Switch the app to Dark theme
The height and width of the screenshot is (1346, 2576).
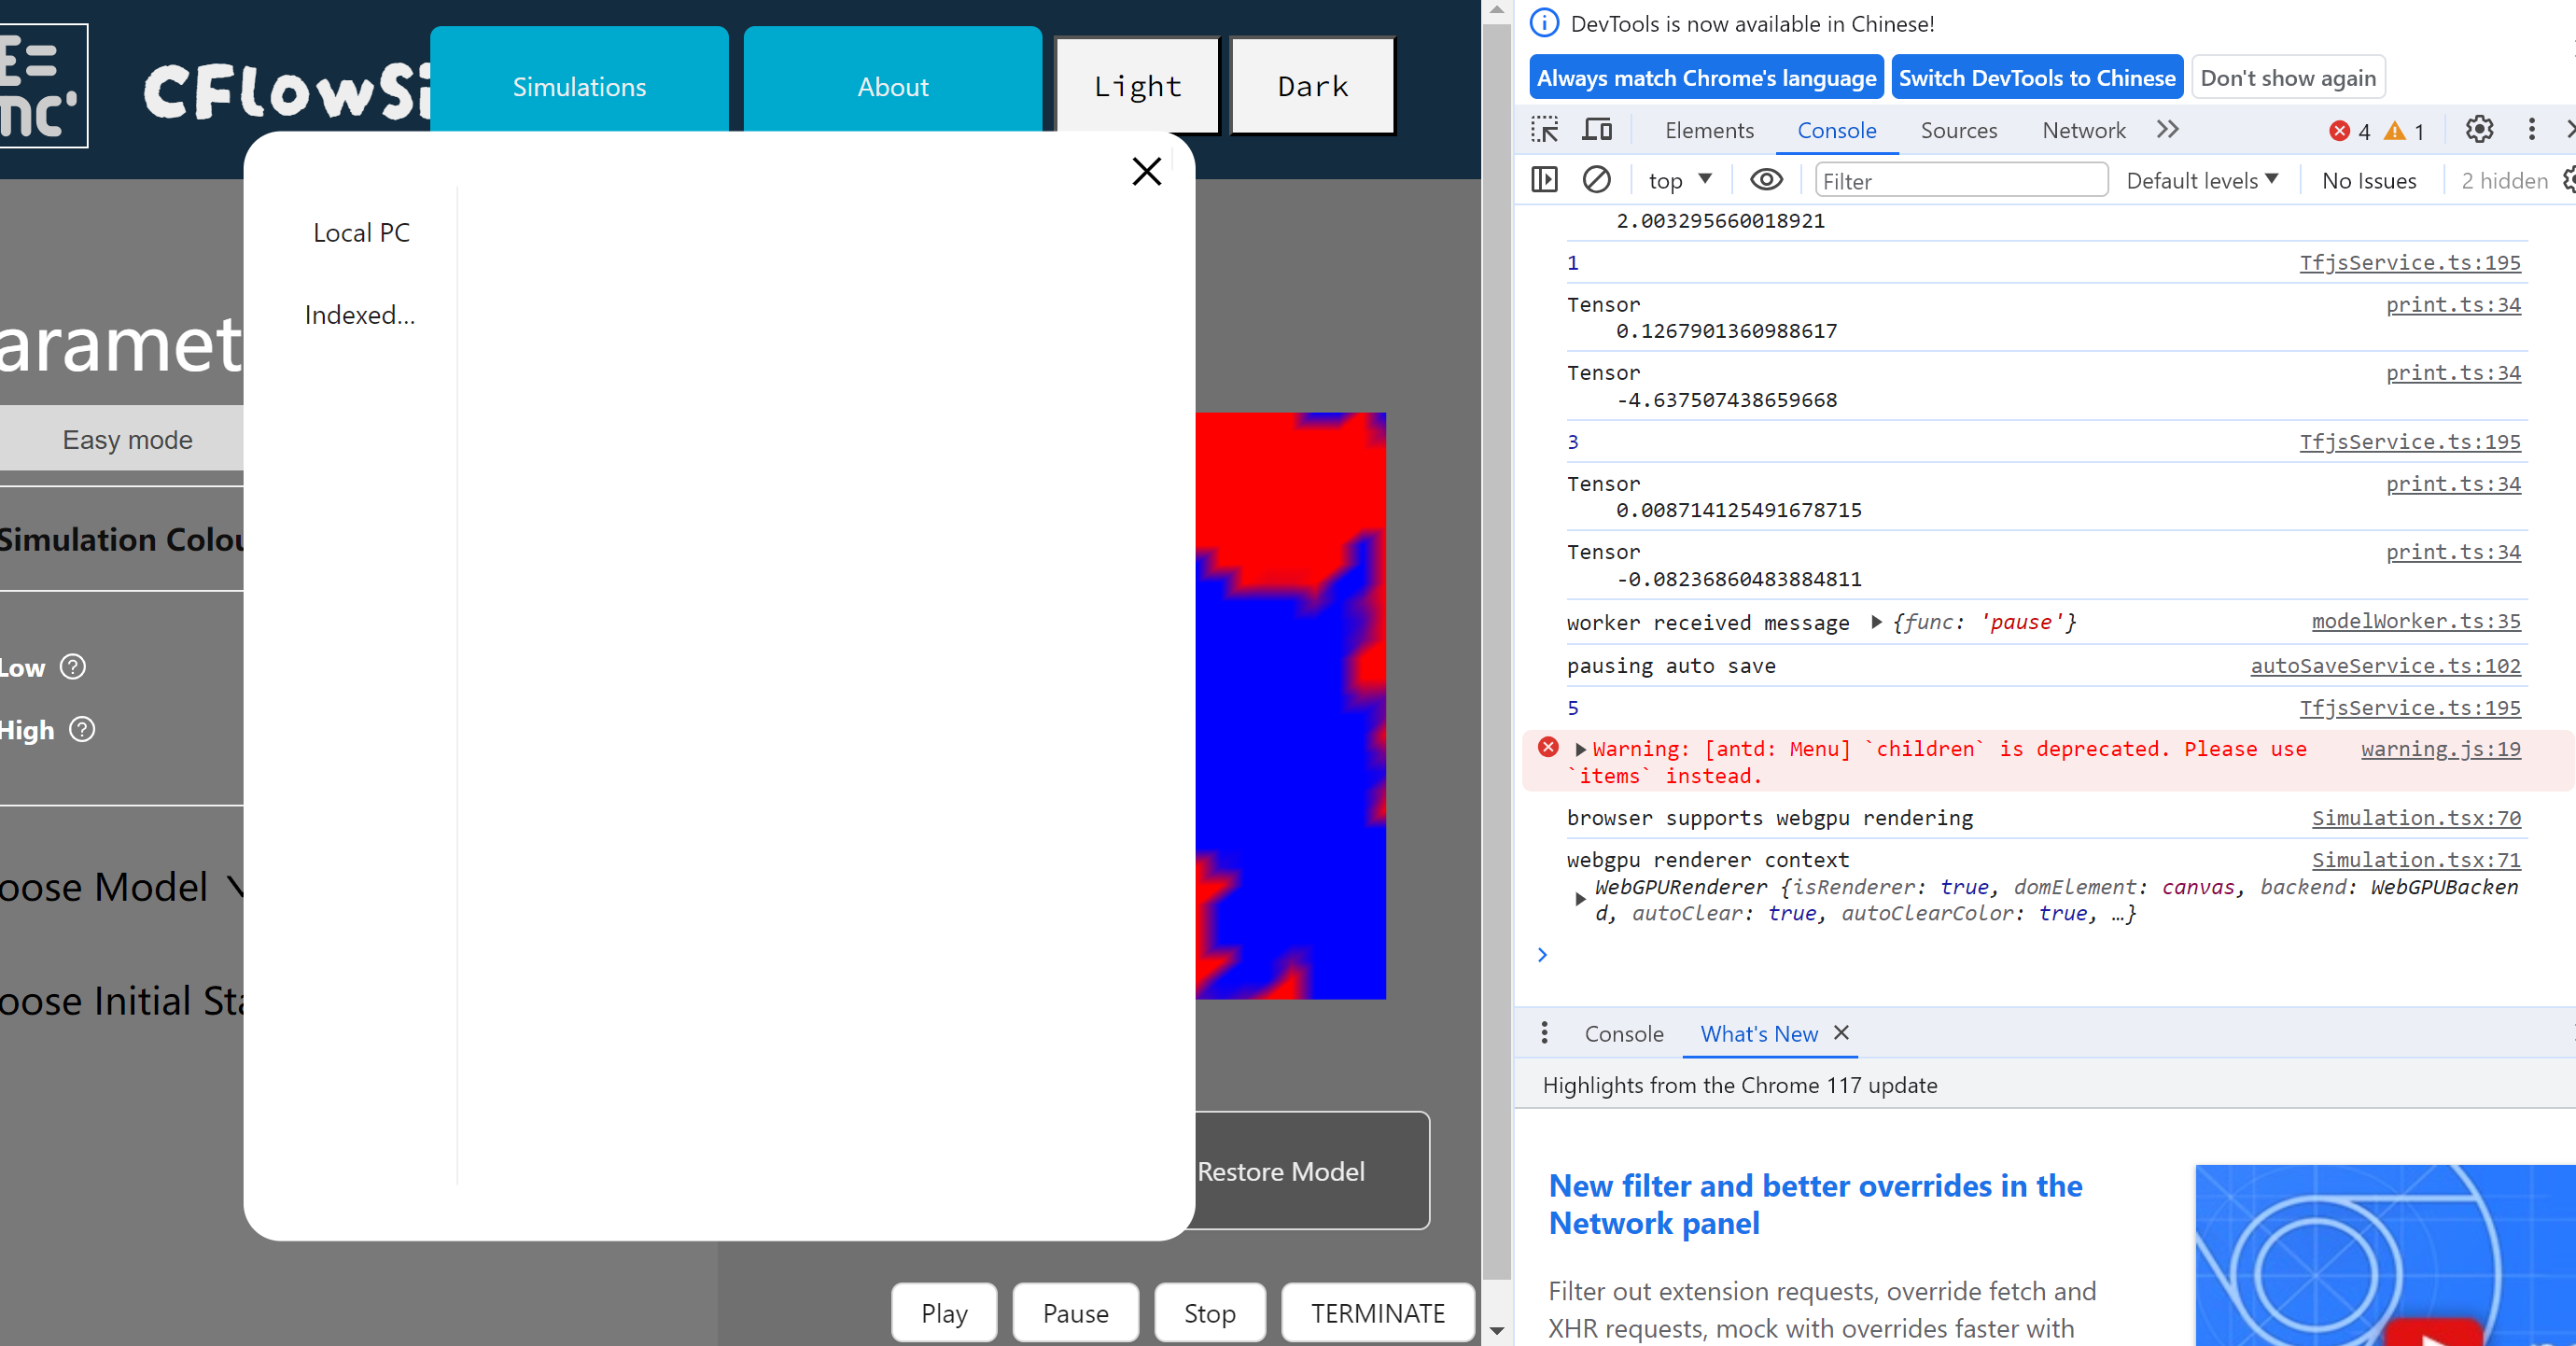click(1311, 86)
